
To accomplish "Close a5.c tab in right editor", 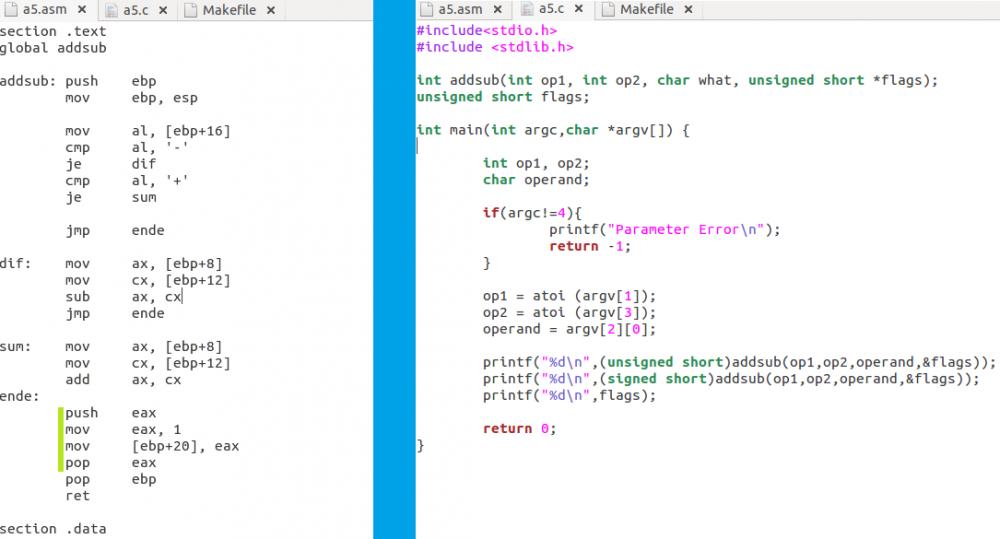I will pyautogui.click(x=579, y=9).
